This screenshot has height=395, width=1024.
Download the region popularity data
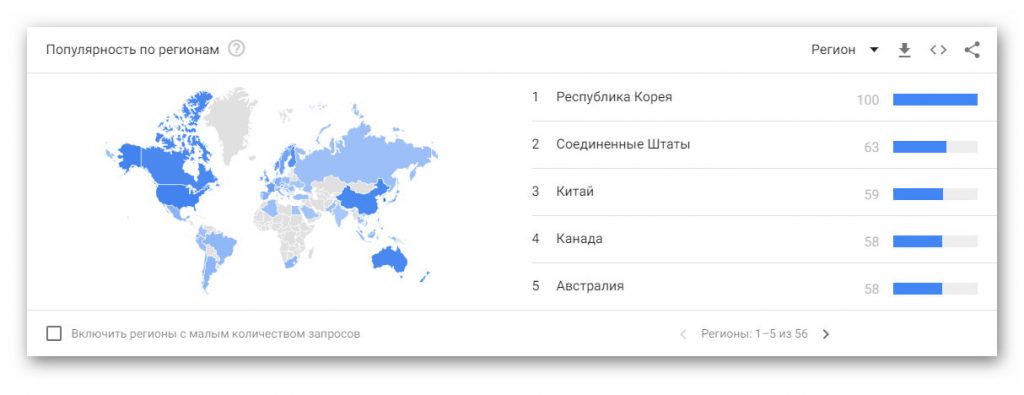tap(904, 50)
